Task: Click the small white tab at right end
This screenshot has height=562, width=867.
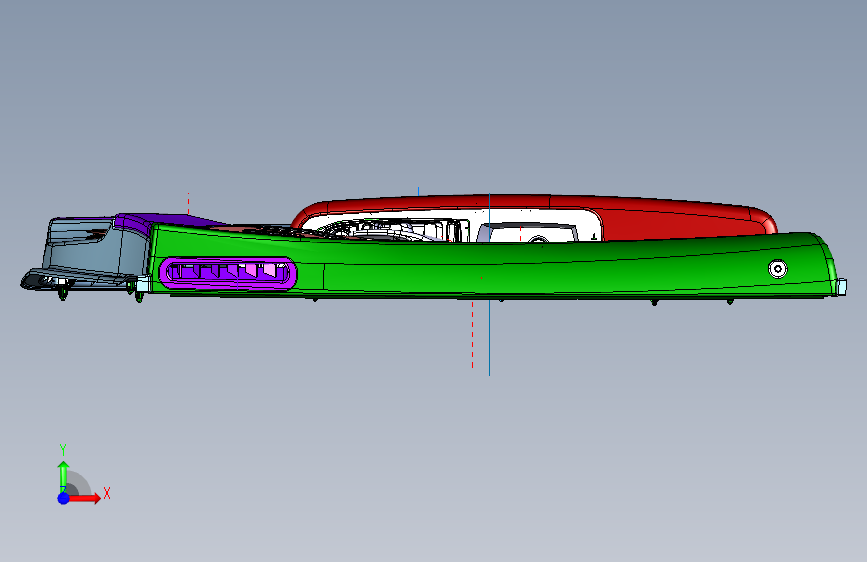Action: [x=842, y=287]
